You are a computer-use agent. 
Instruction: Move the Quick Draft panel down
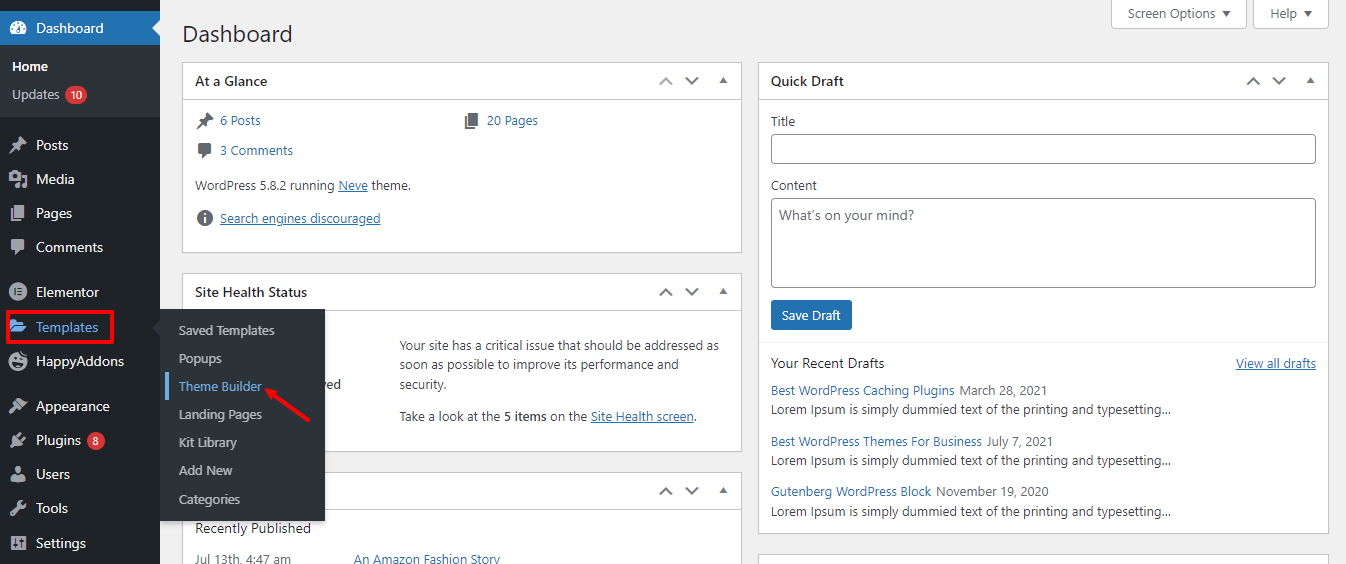coord(1279,81)
